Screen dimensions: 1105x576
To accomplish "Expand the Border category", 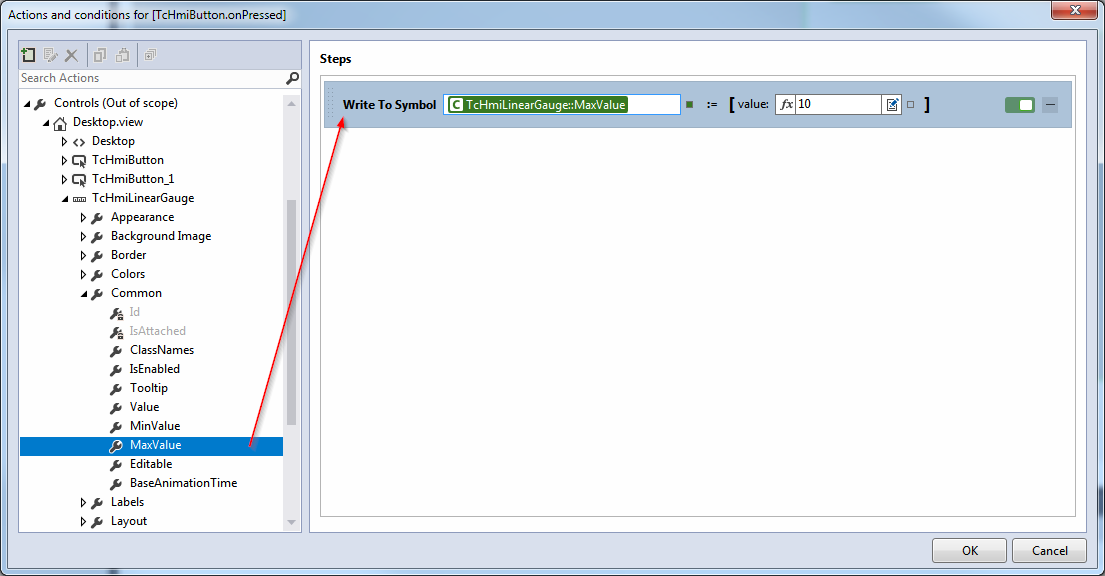I will 83,256.
